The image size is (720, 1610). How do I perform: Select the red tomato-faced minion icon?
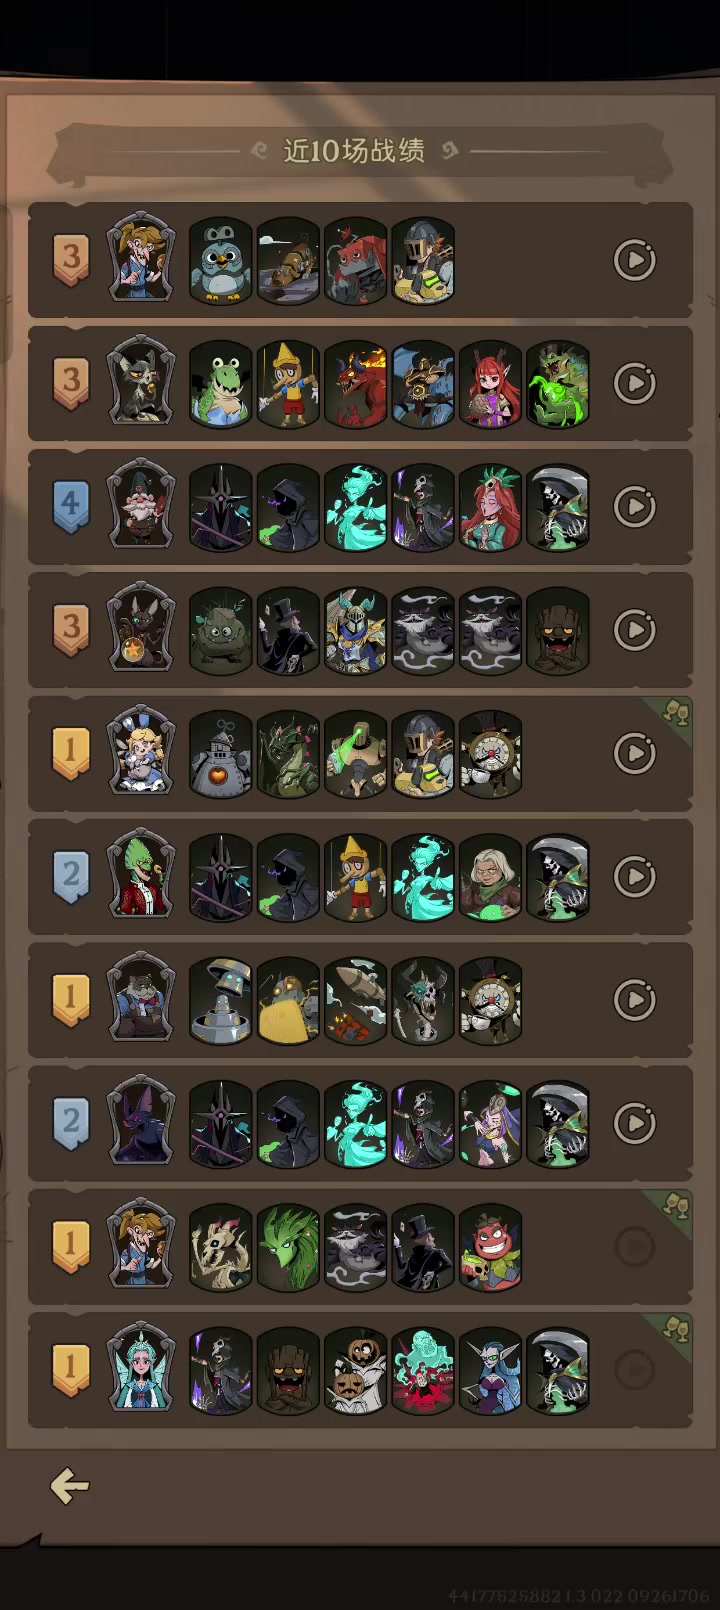click(490, 1248)
